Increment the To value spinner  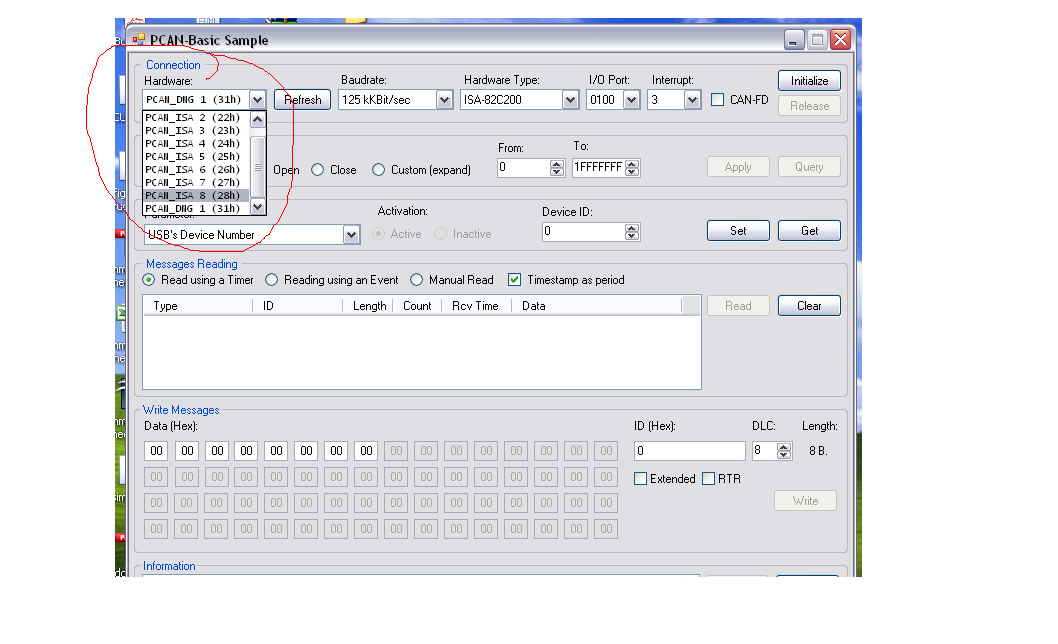pos(632,164)
